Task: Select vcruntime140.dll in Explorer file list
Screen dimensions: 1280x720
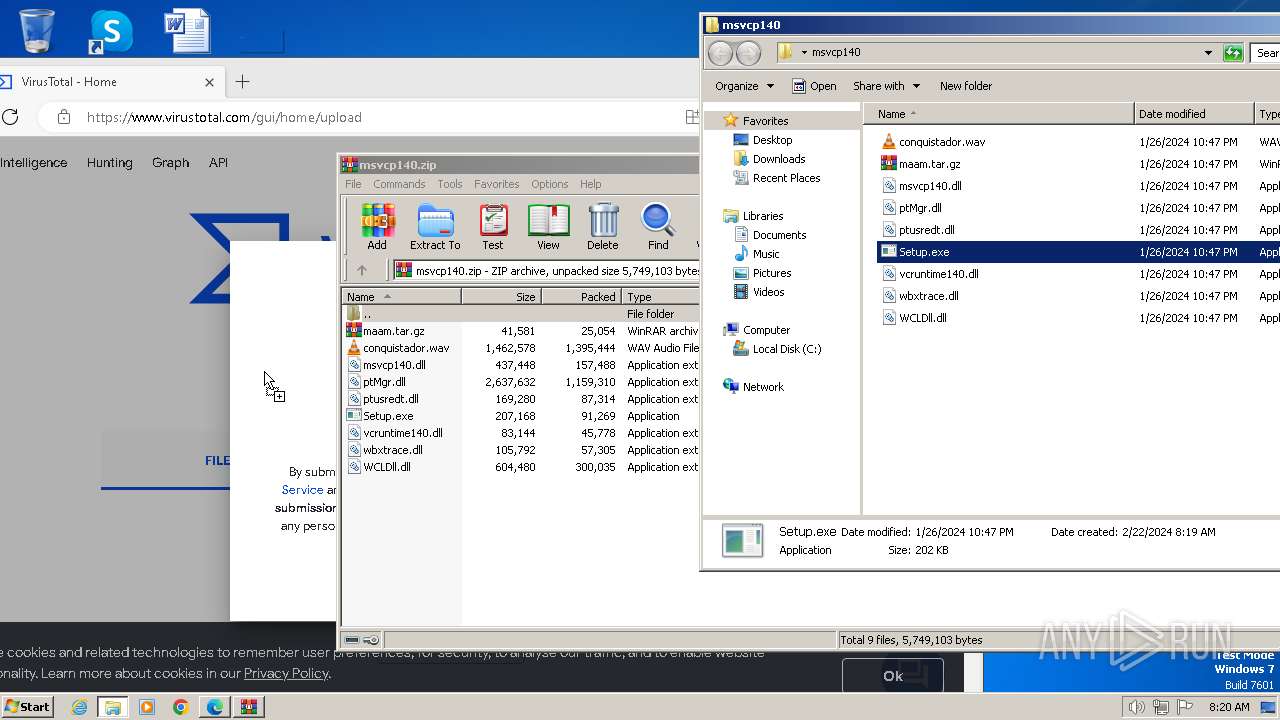Action: (938, 274)
